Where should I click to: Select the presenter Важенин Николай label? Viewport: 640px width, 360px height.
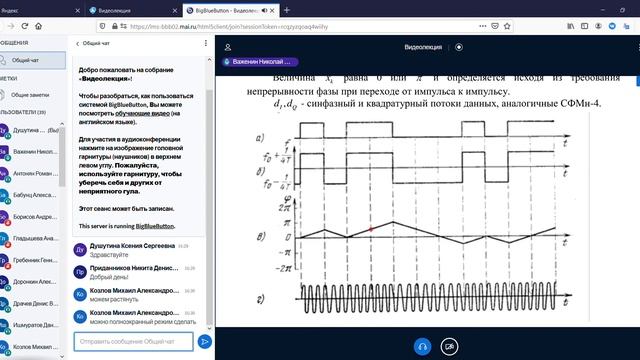pos(260,62)
